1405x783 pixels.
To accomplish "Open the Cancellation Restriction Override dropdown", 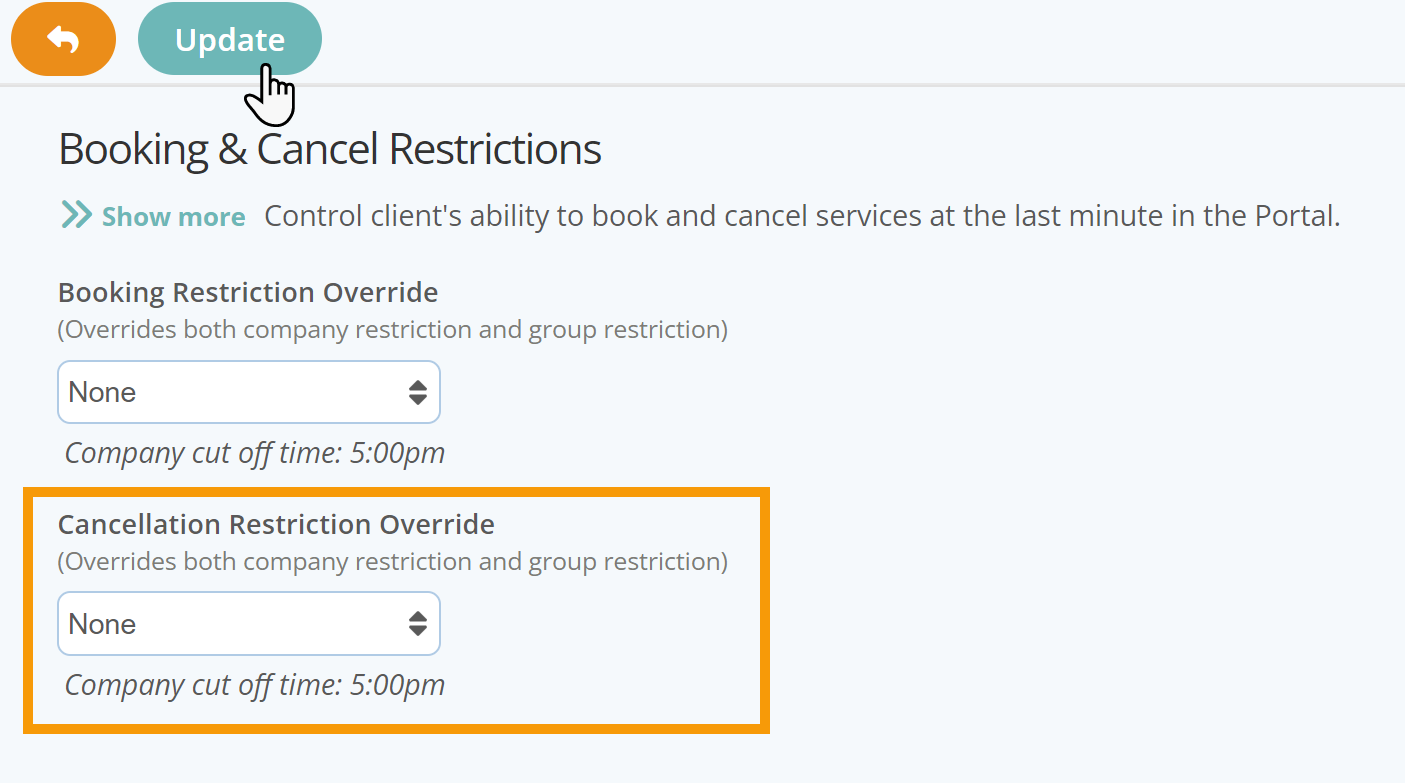I will (x=249, y=624).
